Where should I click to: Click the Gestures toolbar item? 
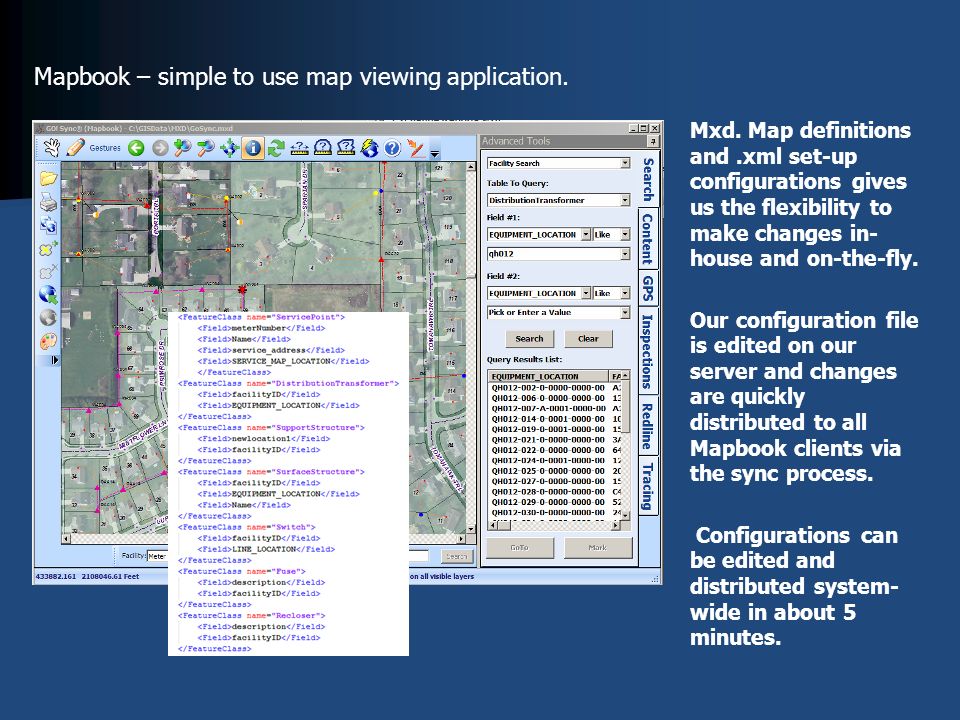tap(105, 148)
